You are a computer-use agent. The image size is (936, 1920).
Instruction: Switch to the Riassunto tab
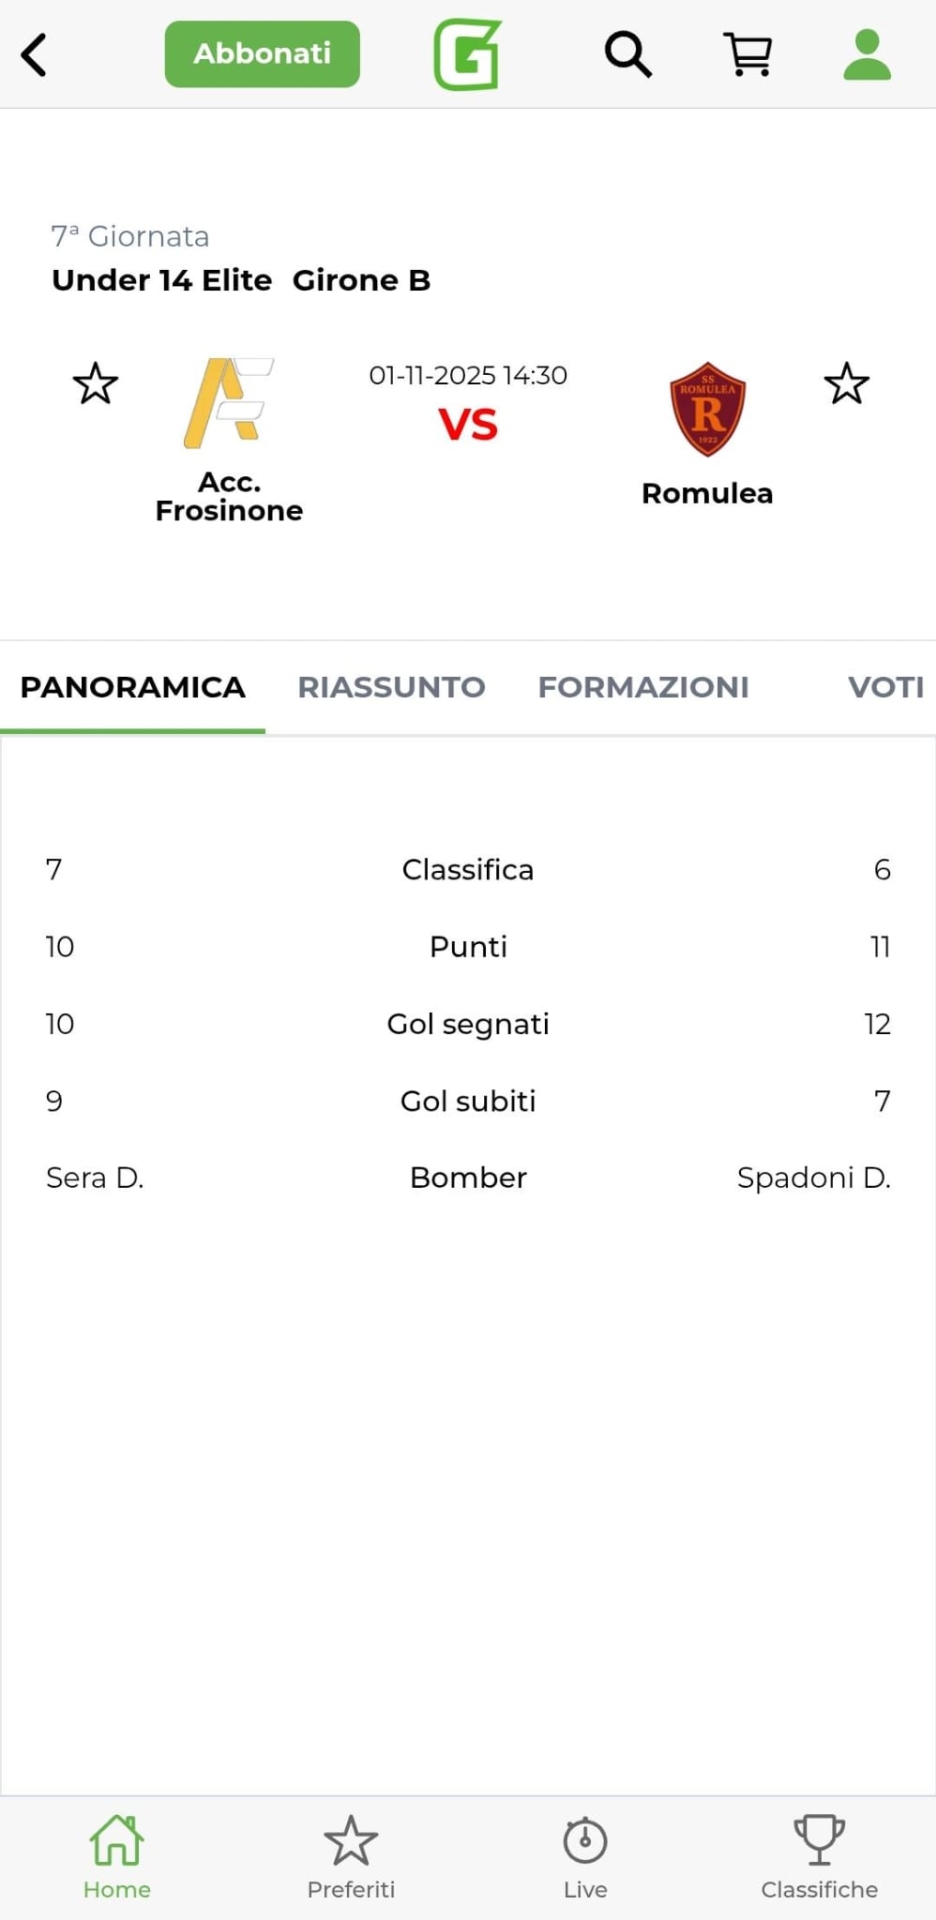point(391,687)
